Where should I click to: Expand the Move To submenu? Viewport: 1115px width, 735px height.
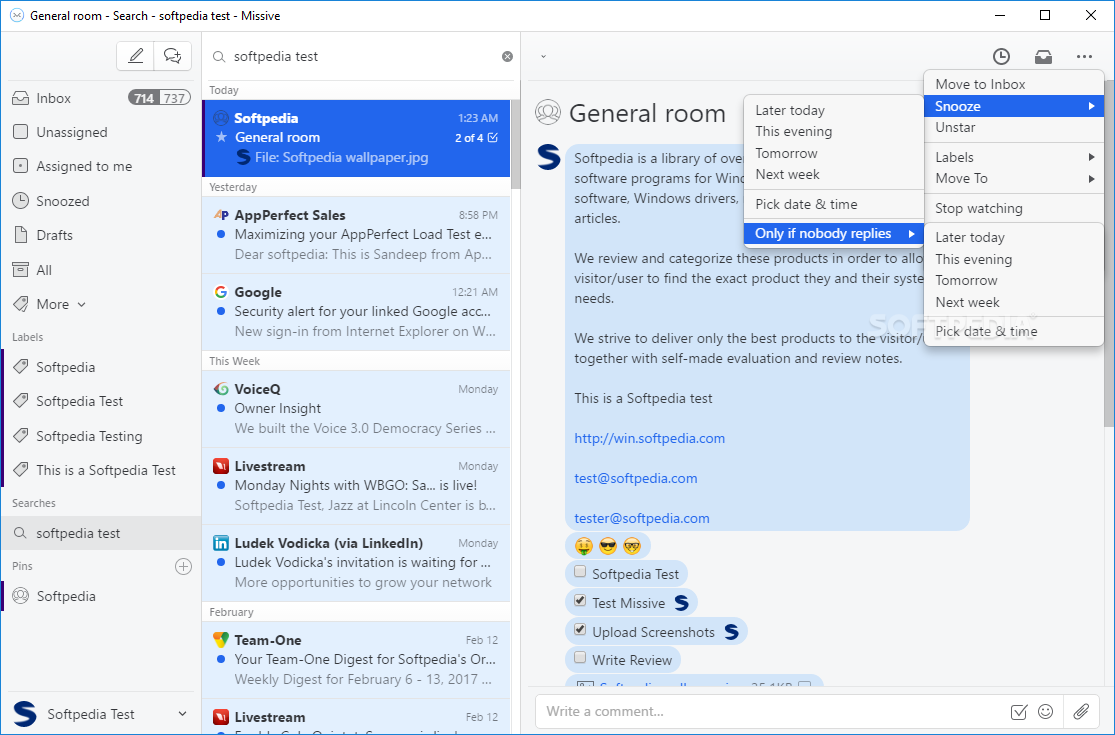click(x=1014, y=178)
